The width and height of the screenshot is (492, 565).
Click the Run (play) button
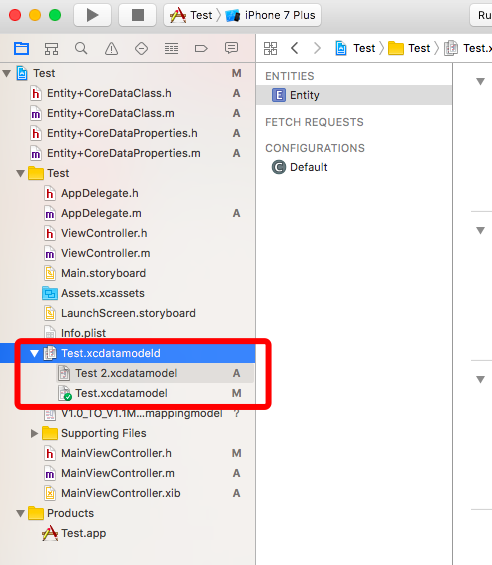[92, 15]
